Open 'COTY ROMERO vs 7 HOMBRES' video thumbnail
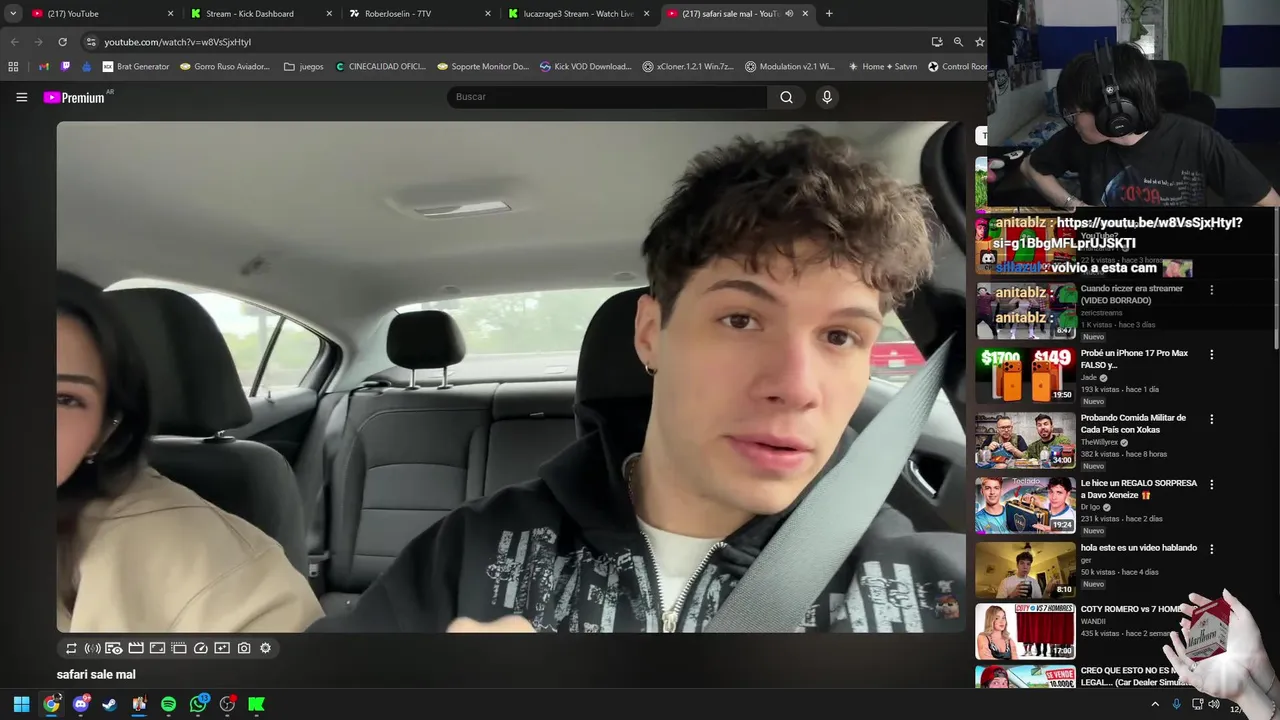Viewport: 1280px width, 720px height. [x=1025, y=631]
